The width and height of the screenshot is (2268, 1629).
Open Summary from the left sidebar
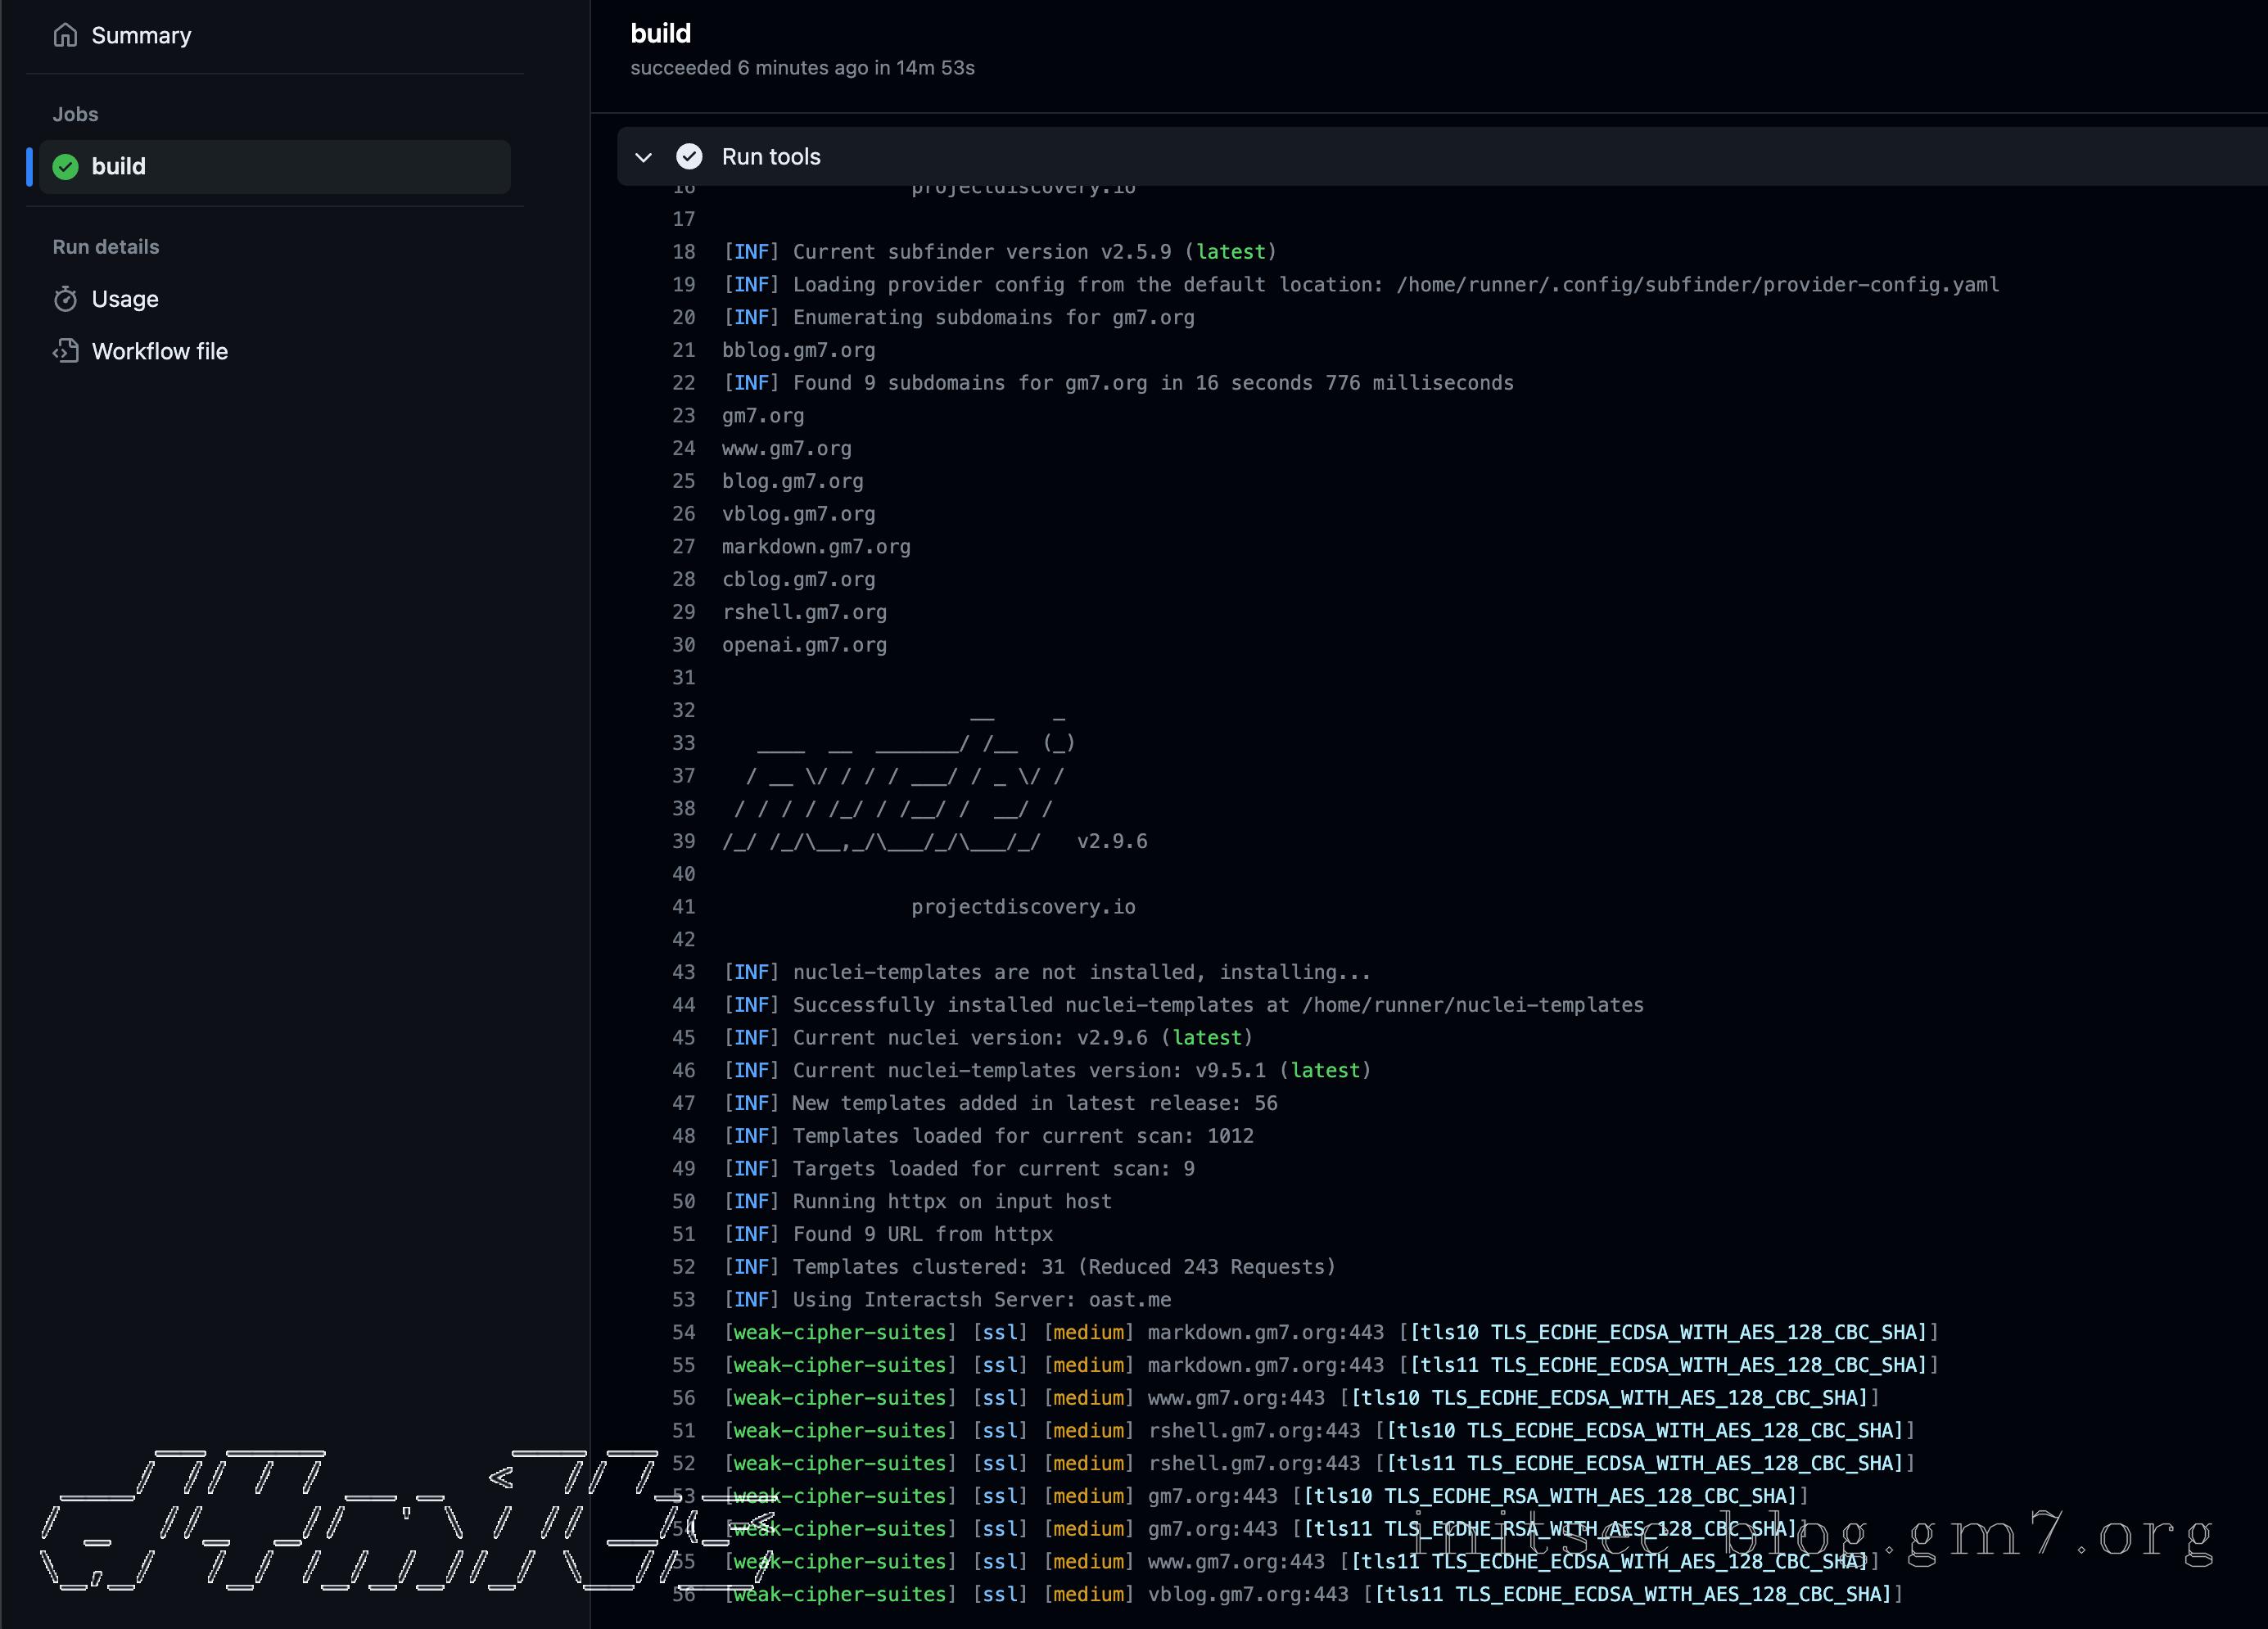pyautogui.click(x=140, y=35)
